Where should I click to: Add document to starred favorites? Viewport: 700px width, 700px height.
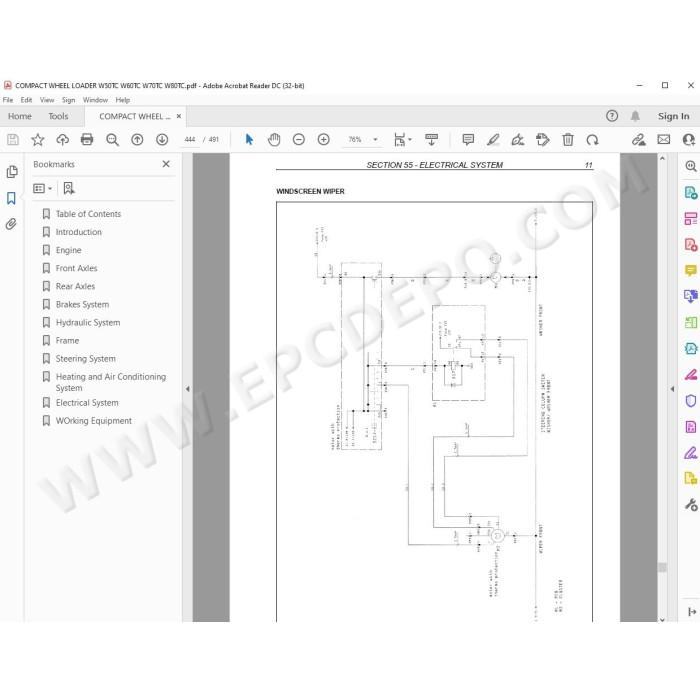(38, 140)
